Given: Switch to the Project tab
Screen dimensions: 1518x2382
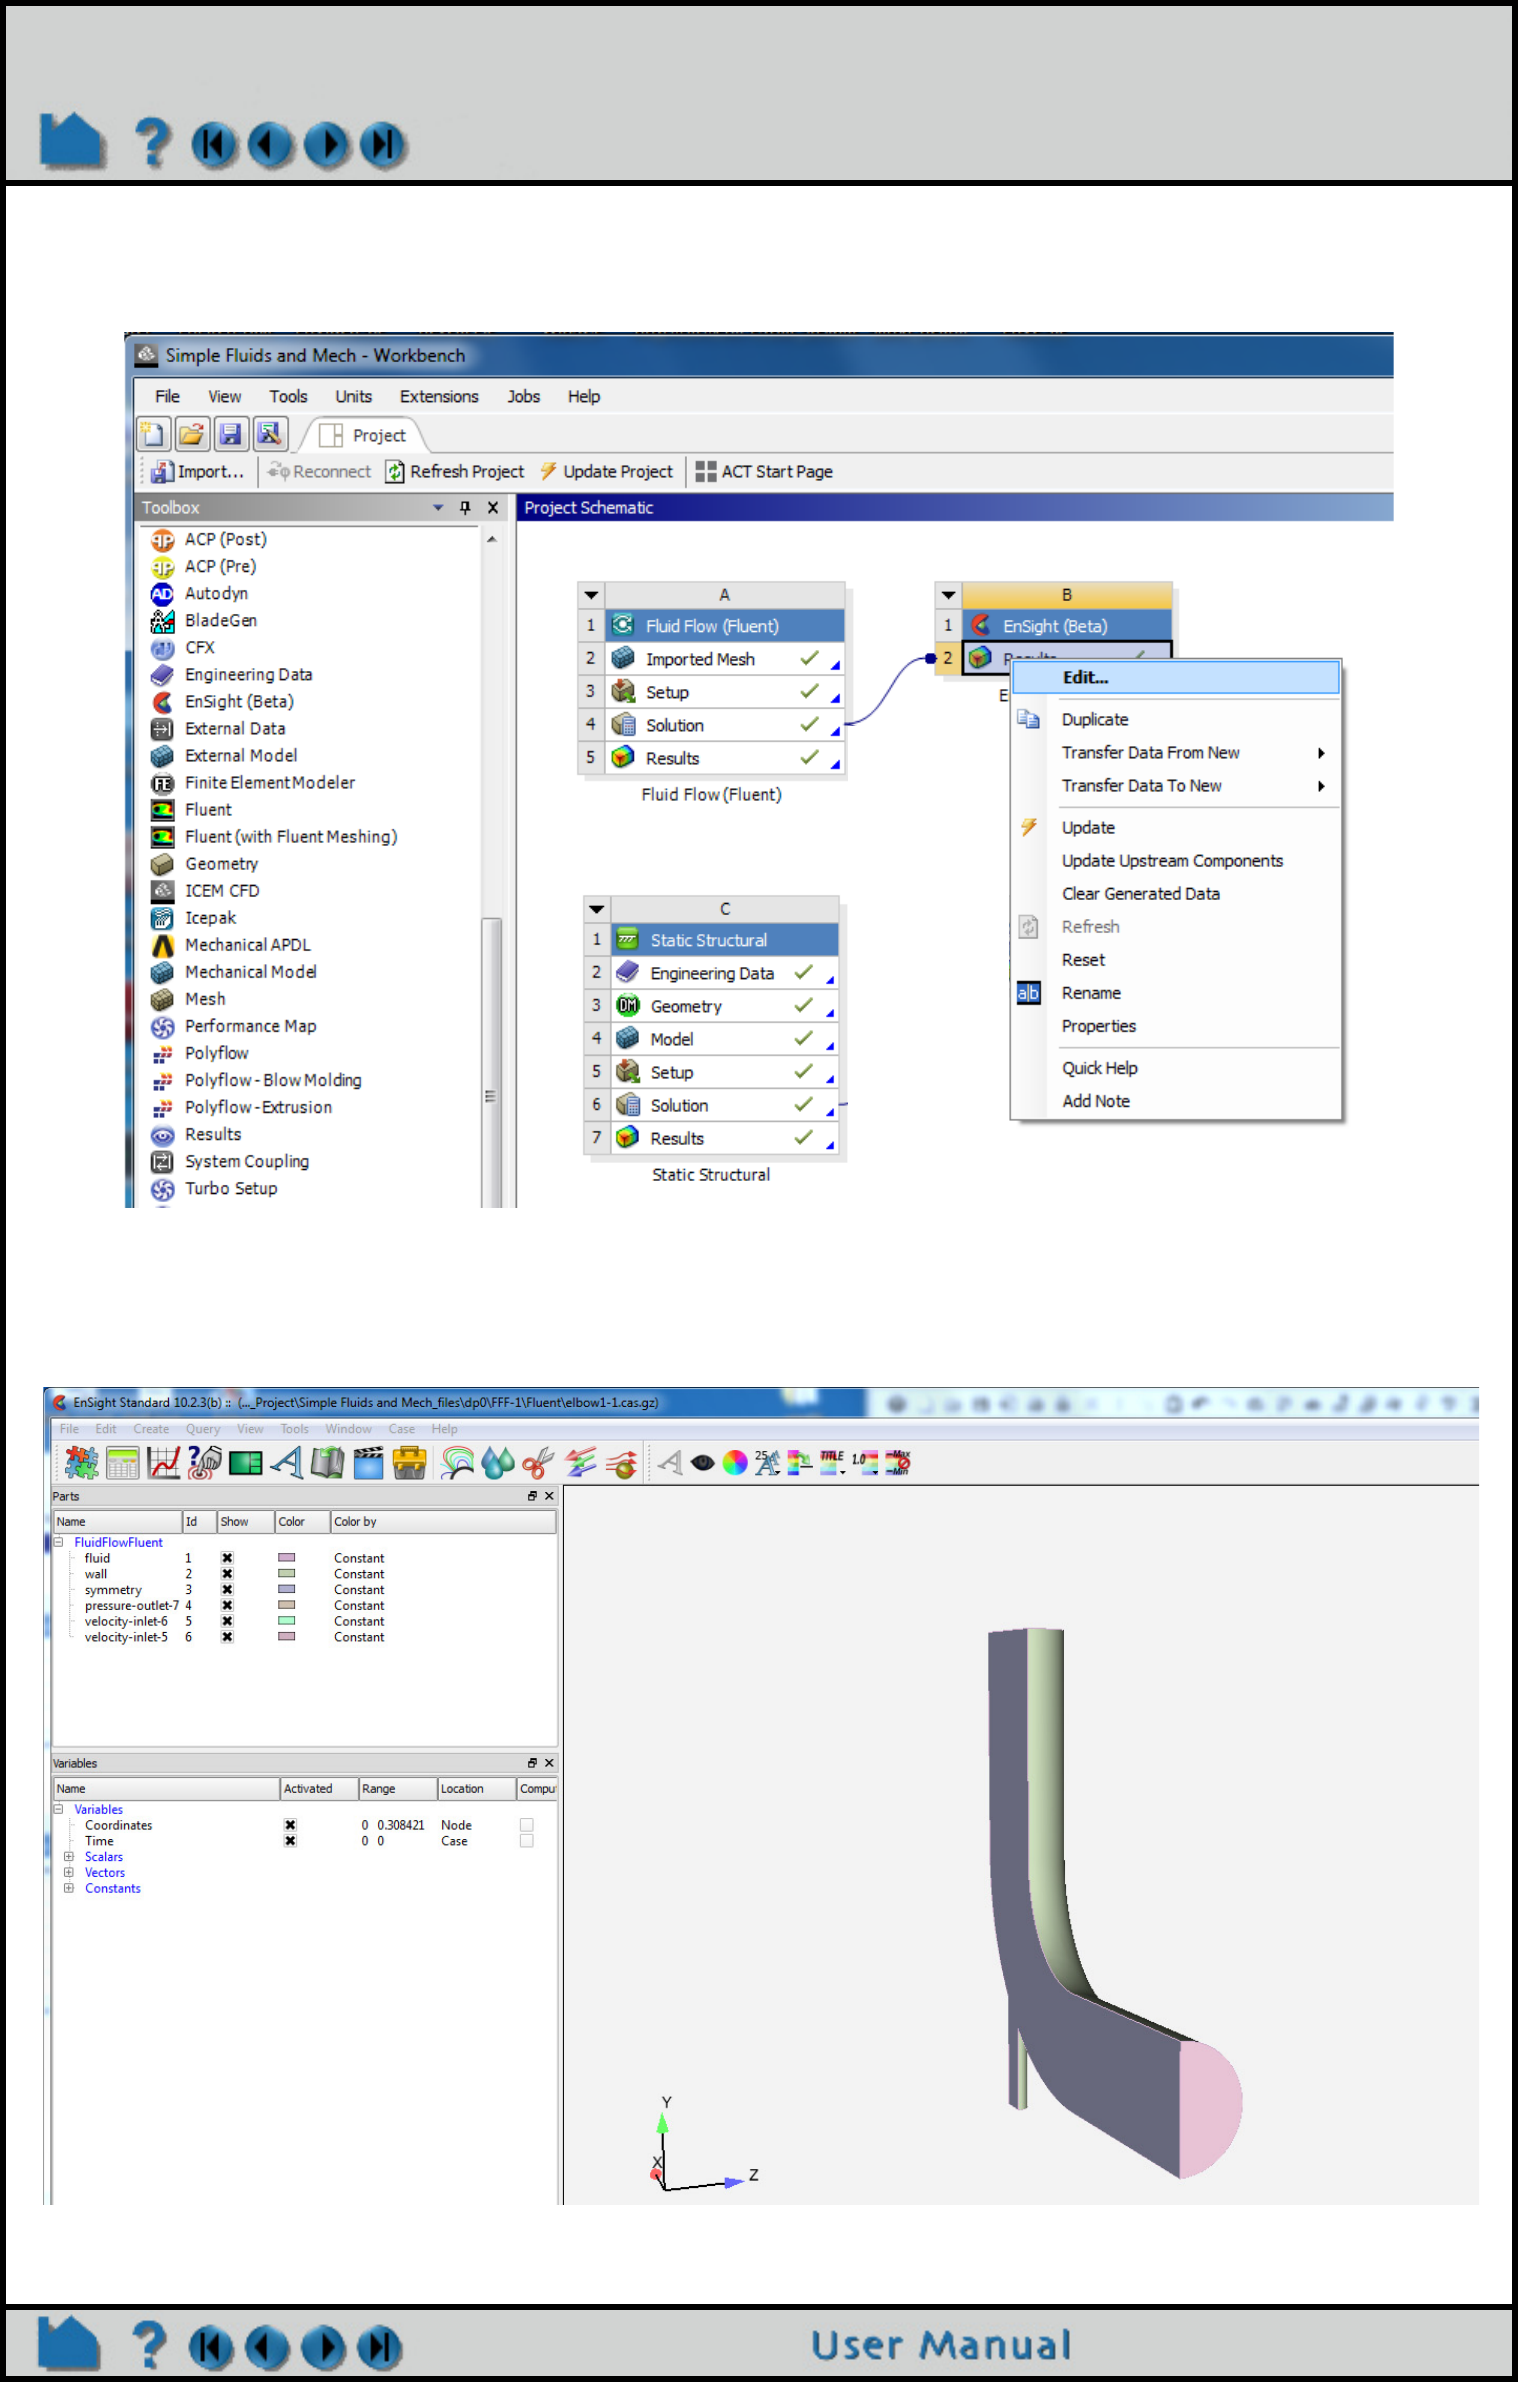Looking at the screenshot, I should [364, 435].
